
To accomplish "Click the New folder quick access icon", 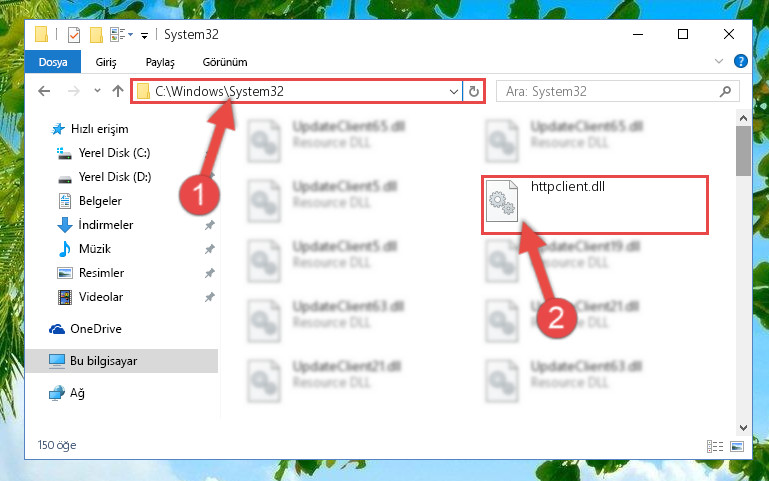I will pyautogui.click(x=96, y=35).
